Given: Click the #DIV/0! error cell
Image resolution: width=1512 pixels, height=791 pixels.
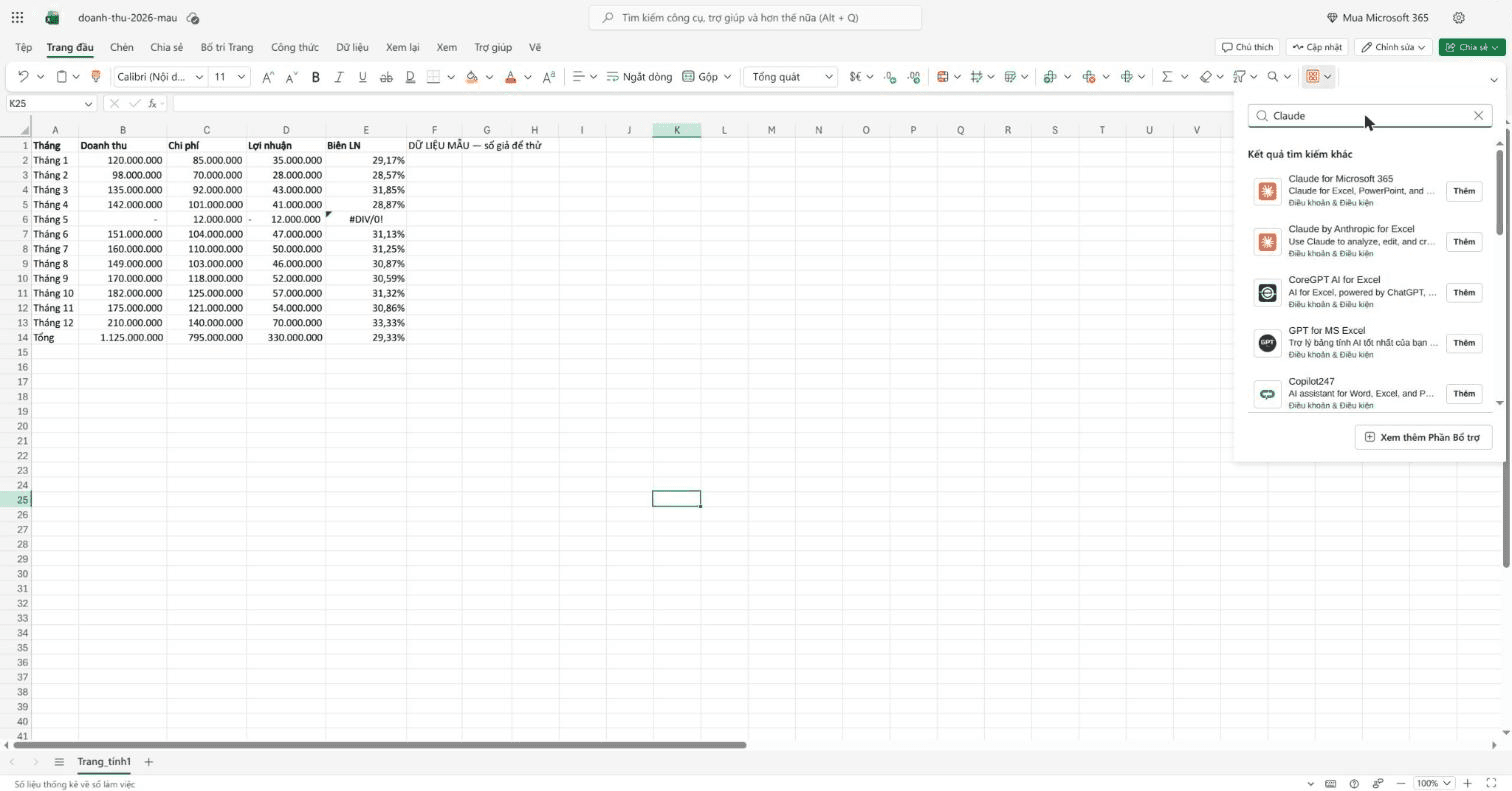Looking at the screenshot, I should pos(366,219).
